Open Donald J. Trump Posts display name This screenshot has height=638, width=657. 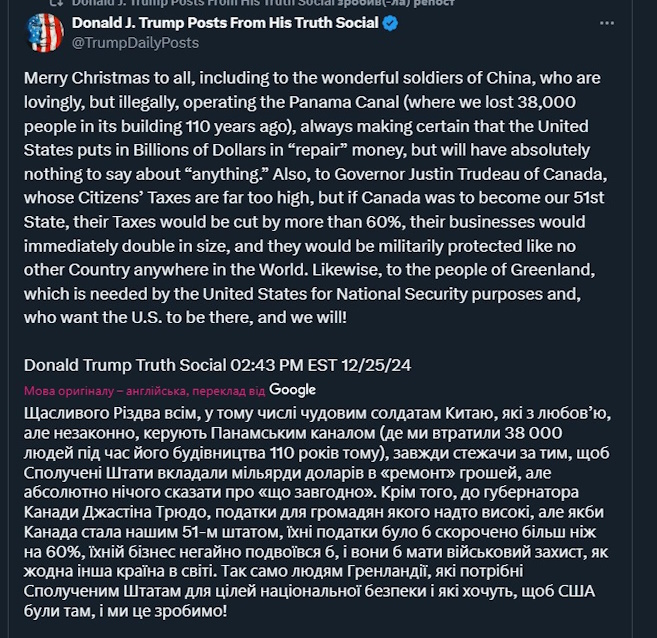225,23
